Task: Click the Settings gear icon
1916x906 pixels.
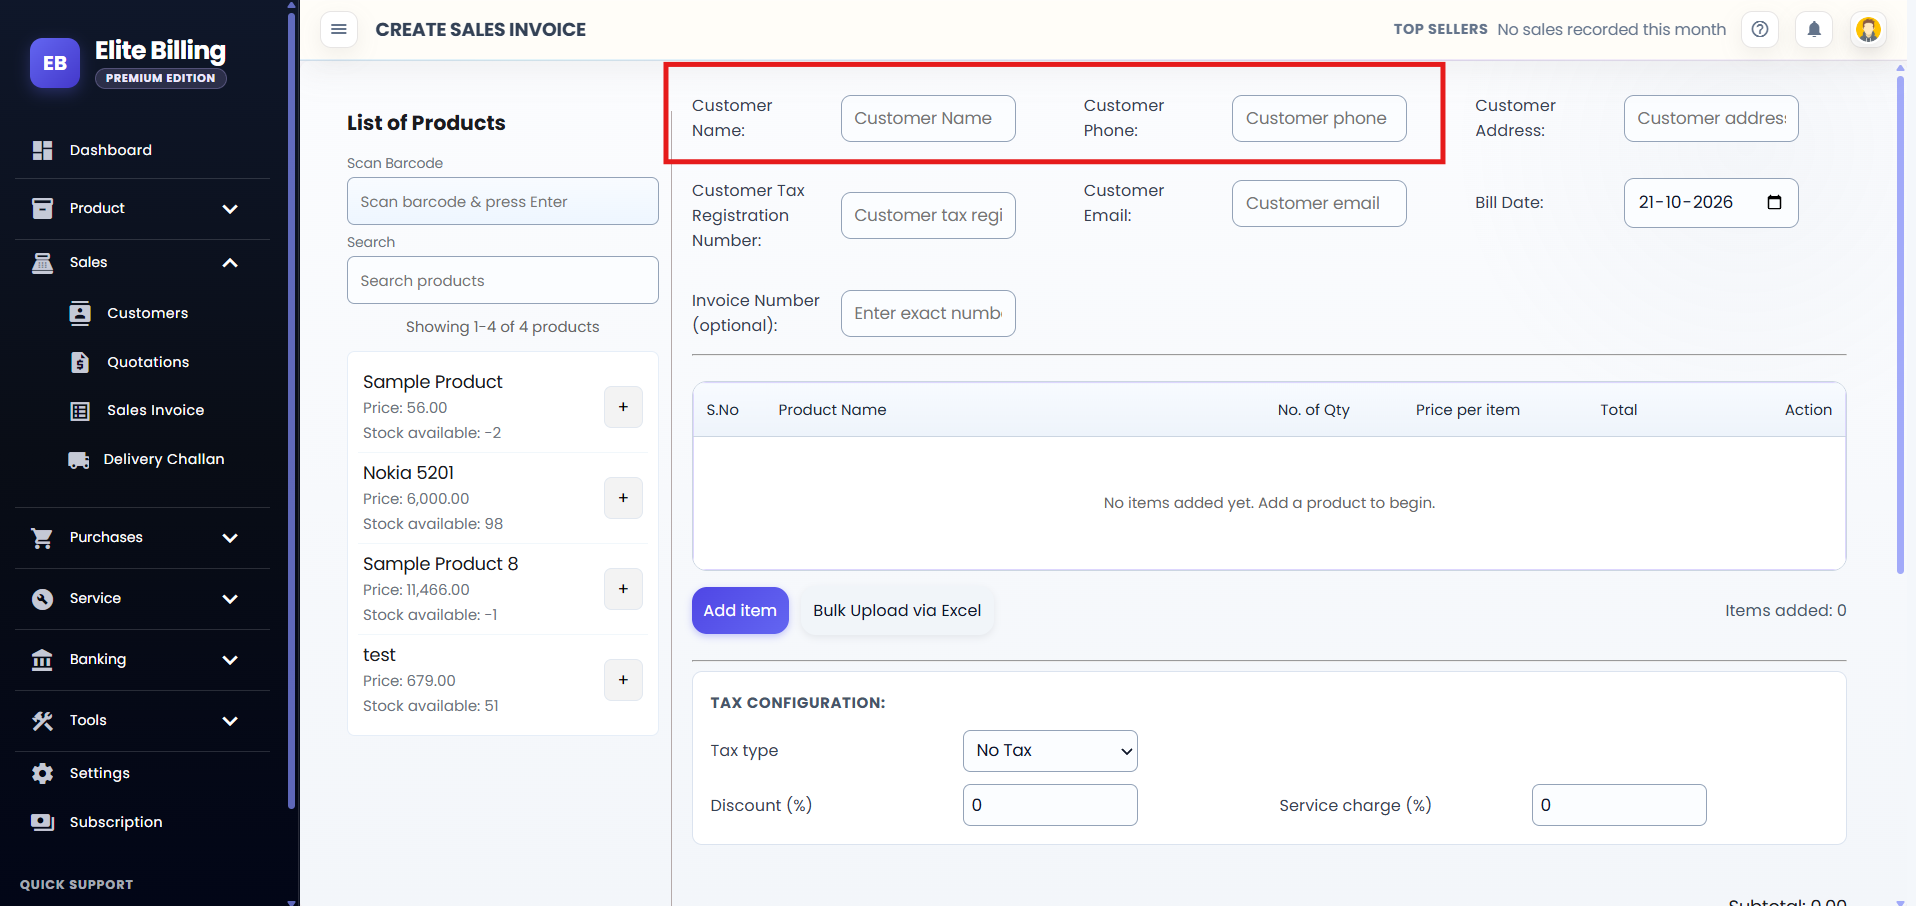Action: point(42,773)
